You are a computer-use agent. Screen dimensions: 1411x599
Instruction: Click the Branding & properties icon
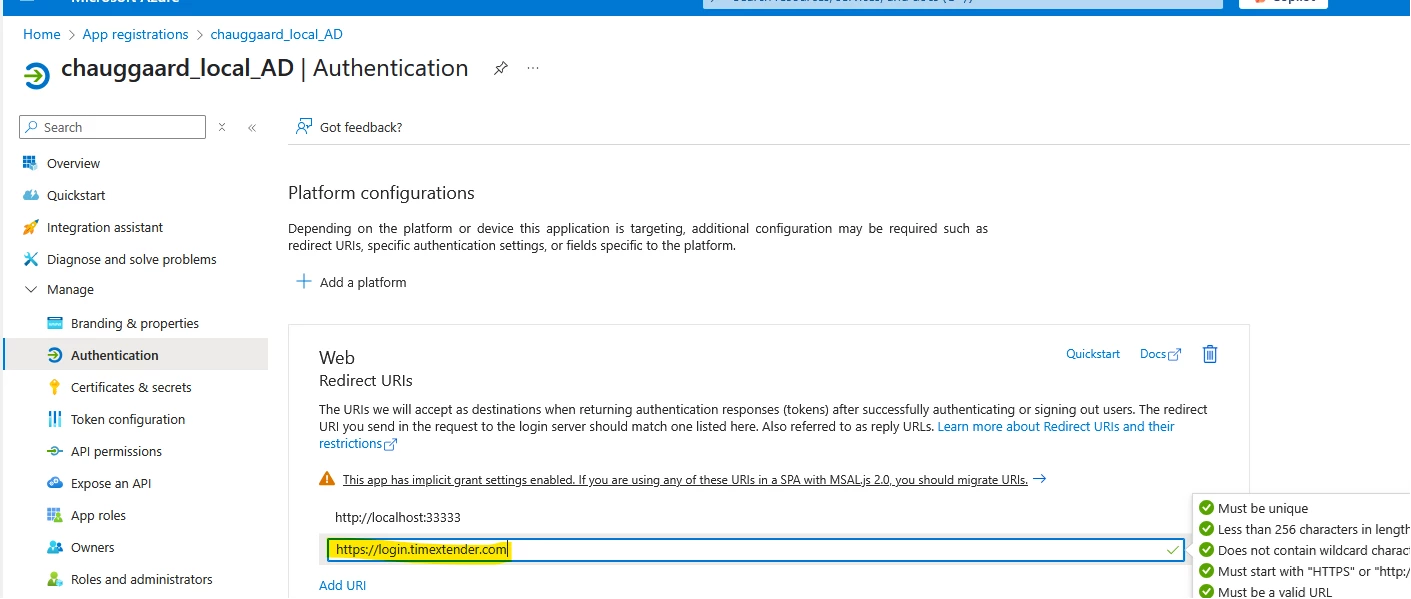click(x=55, y=323)
